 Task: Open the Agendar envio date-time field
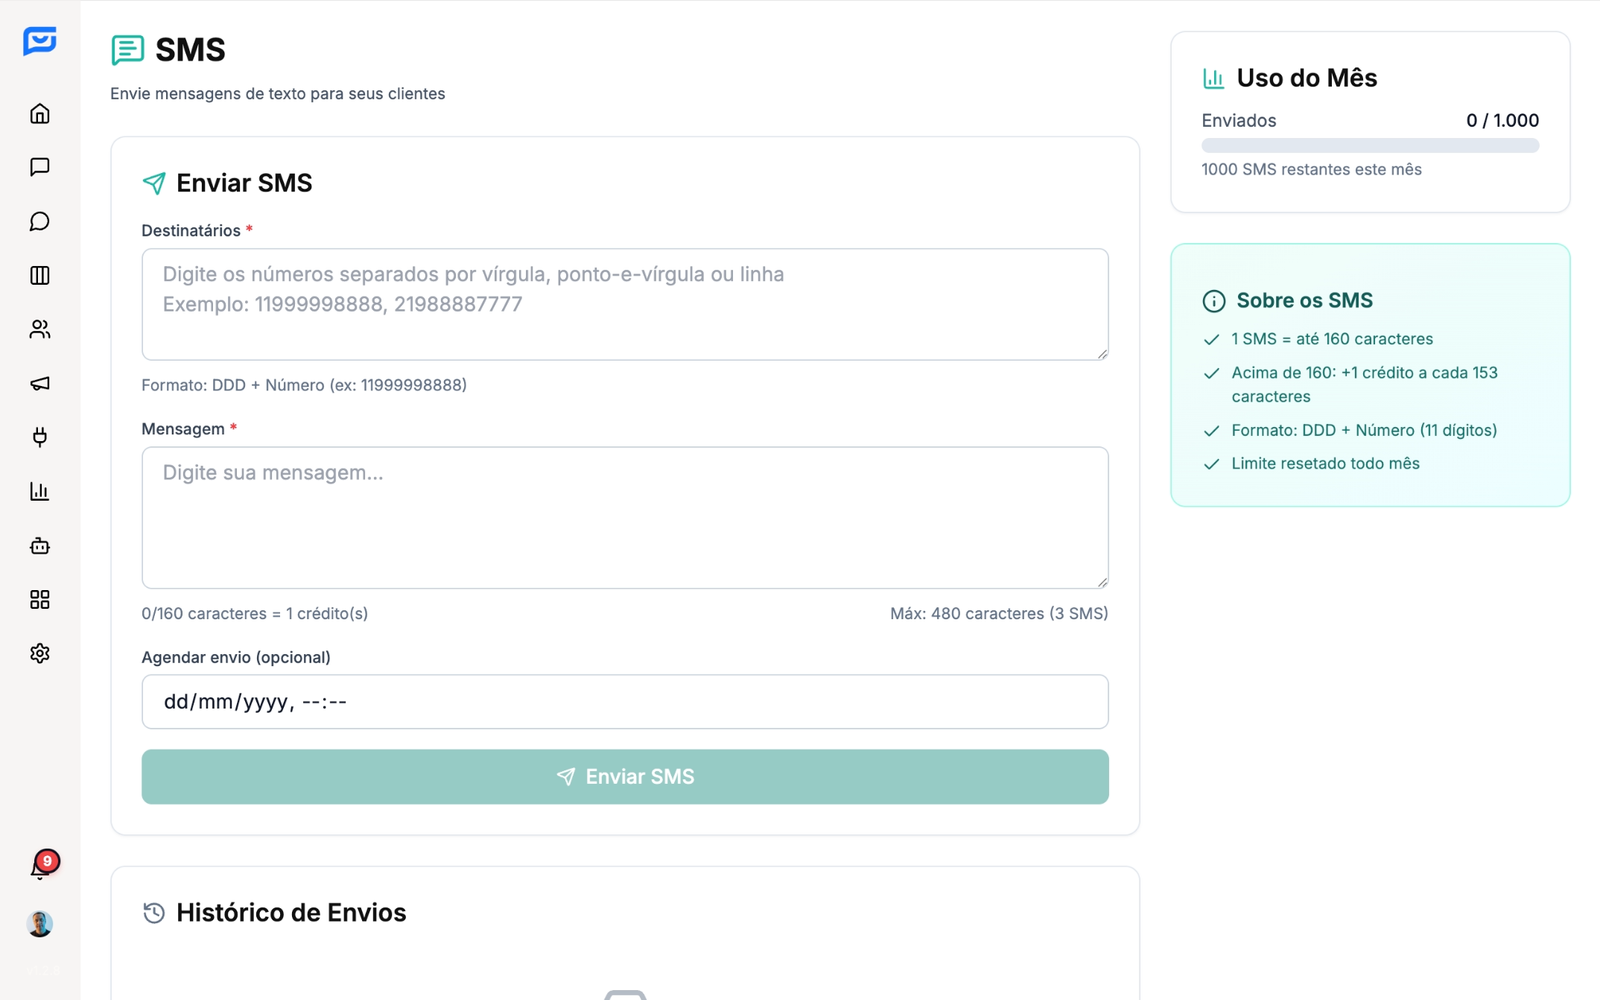pos(624,702)
